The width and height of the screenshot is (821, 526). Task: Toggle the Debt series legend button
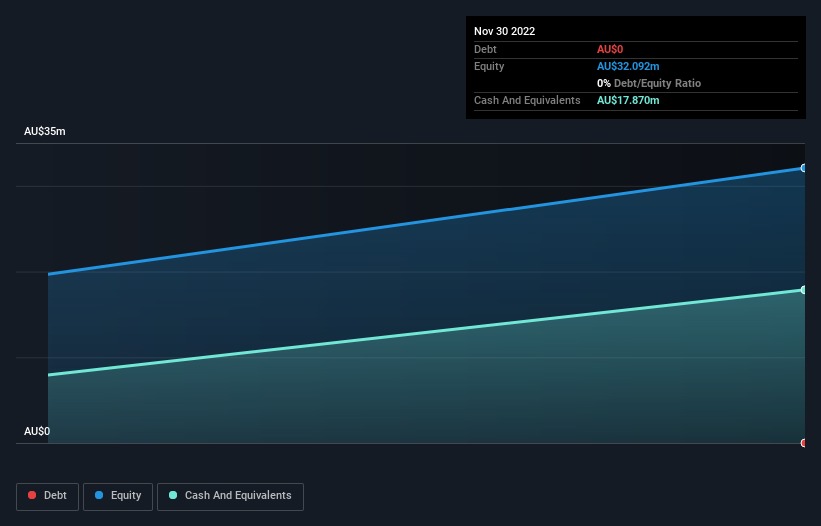(47, 496)
